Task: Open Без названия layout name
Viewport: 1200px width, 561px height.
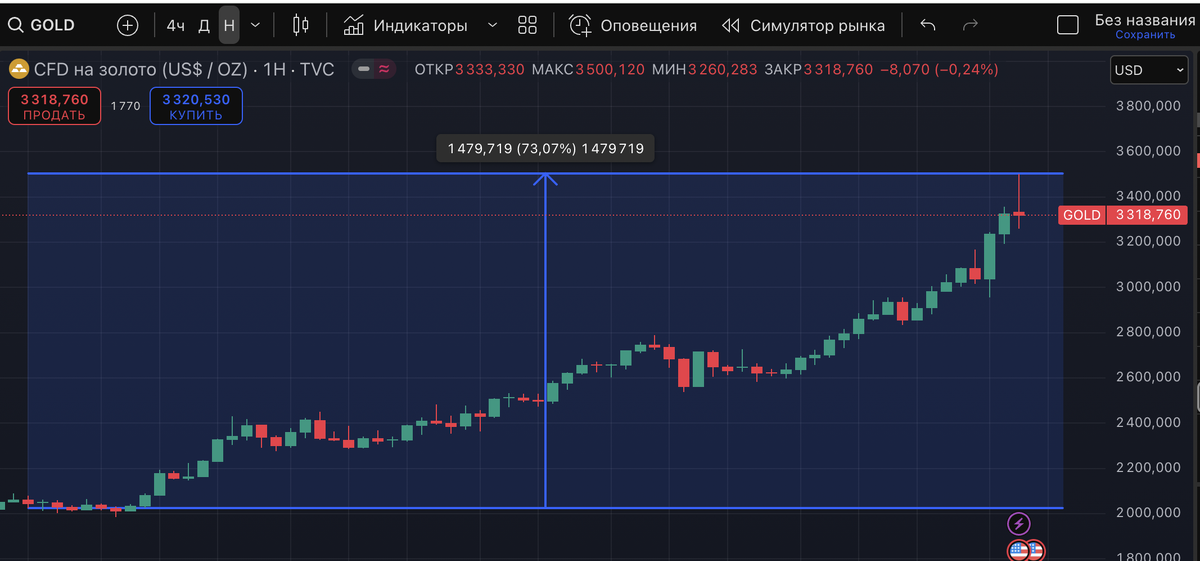Action: (1145, 19)
